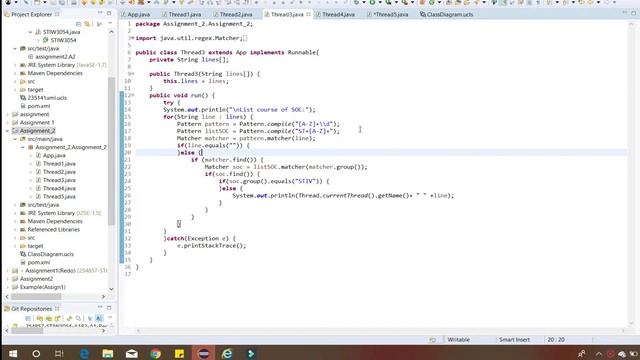The width and height of the screenshot is (640, 360).
Task: Toggle hierarchical branch layout in Git view
Action: tap(90, 318)
